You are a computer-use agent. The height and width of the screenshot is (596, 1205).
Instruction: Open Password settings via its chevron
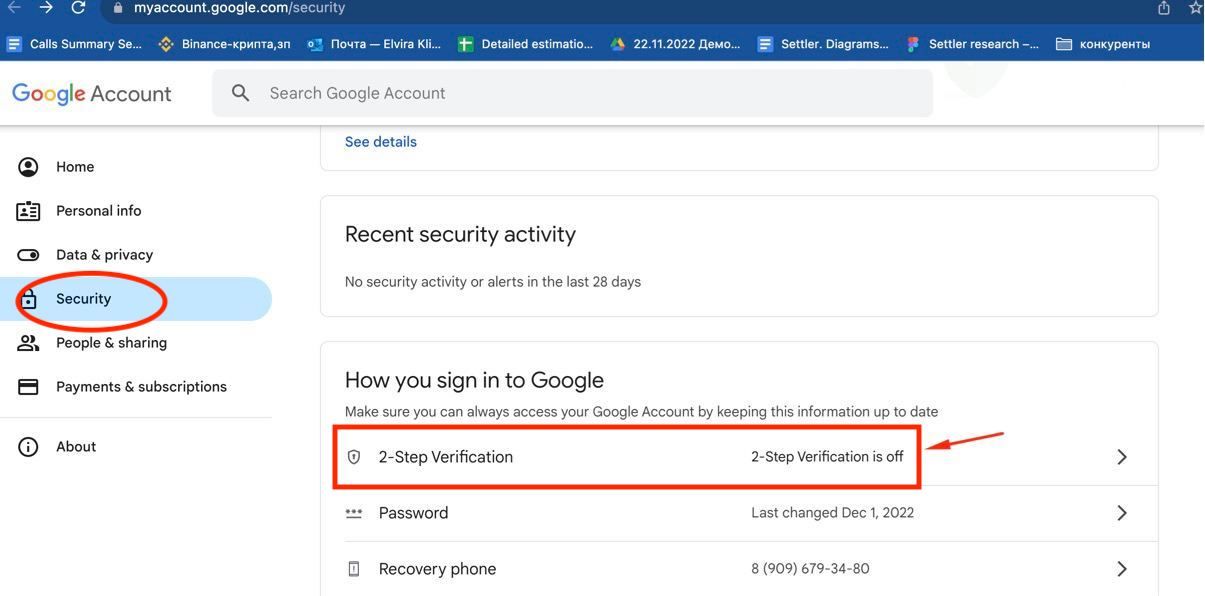(x=1121, y=513)
